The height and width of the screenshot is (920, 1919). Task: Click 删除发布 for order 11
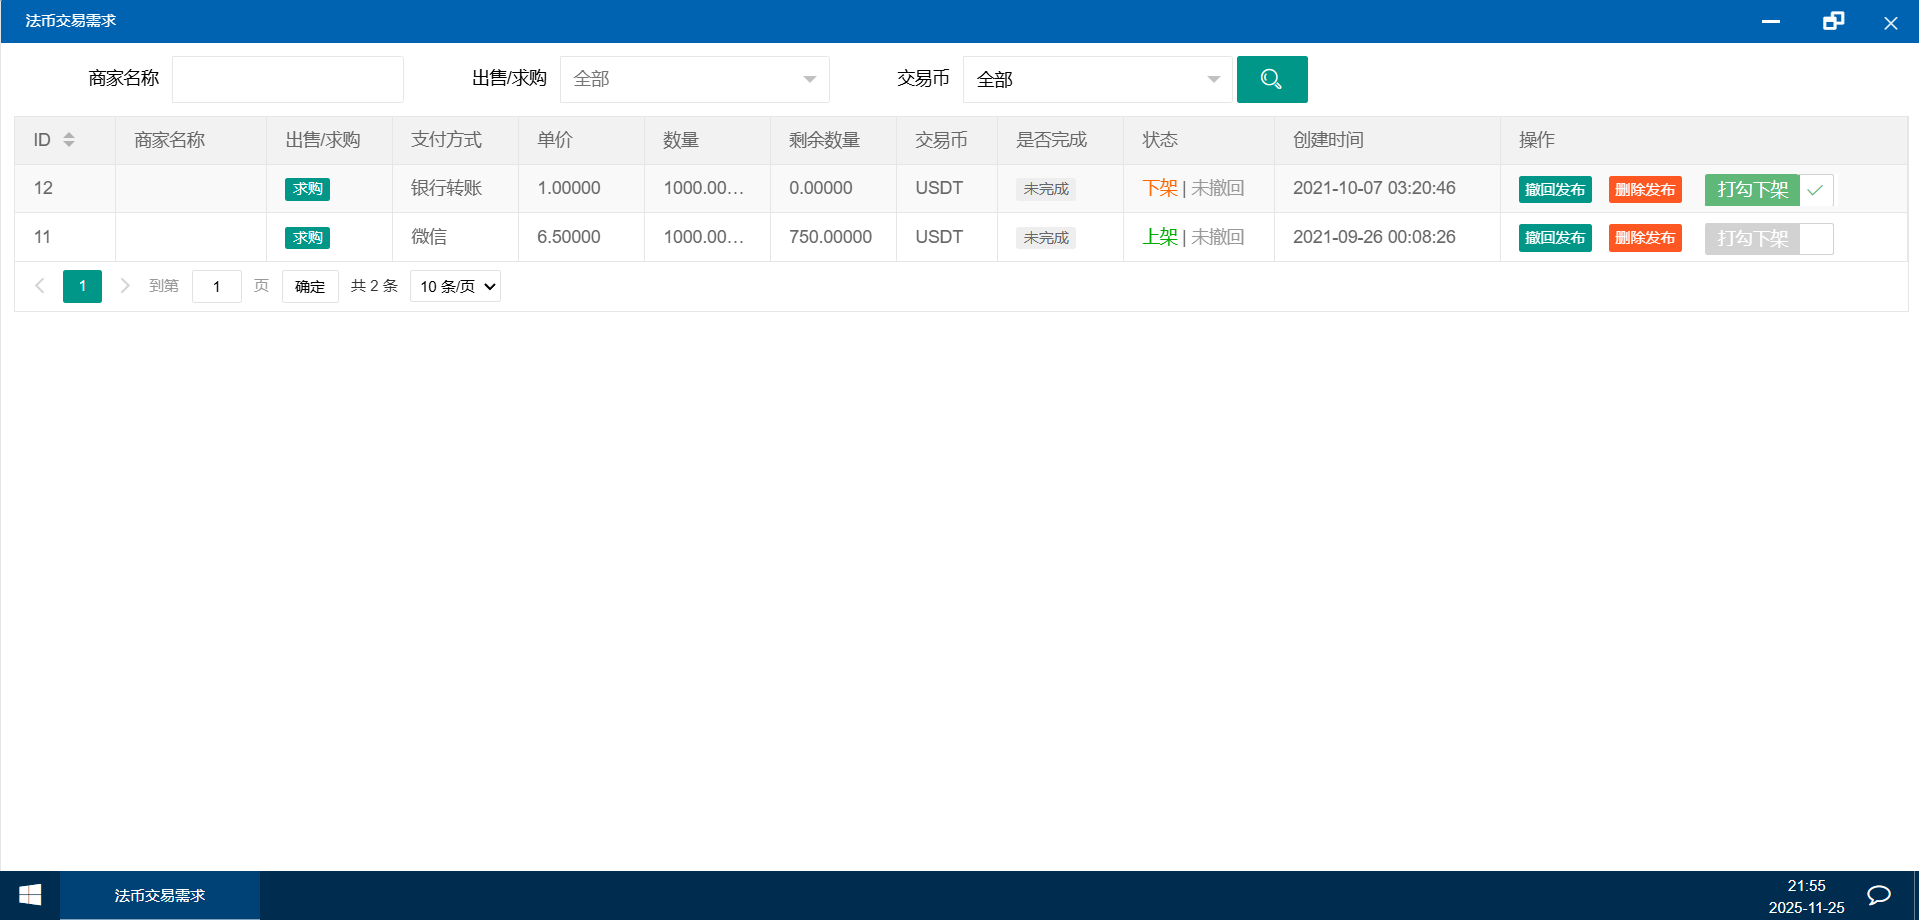(1644, 238)
